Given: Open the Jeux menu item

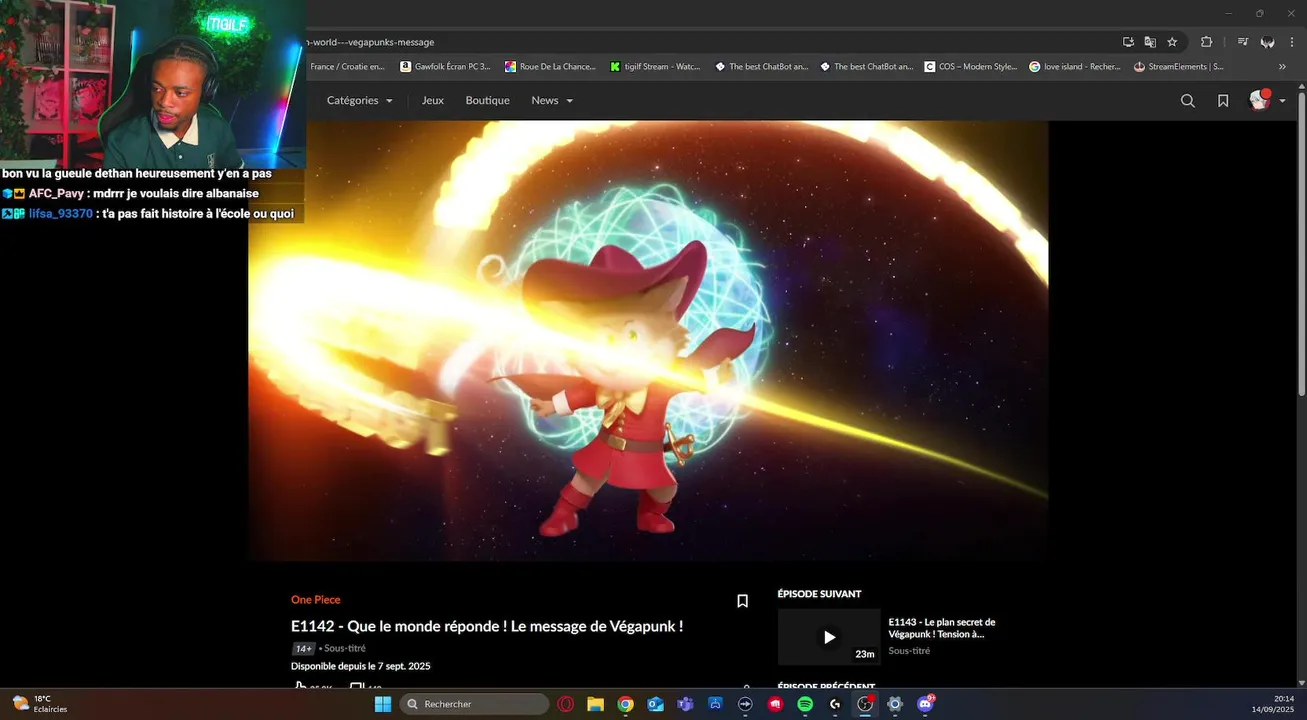Looking at the screenshot, I should (x=432, y=100).
